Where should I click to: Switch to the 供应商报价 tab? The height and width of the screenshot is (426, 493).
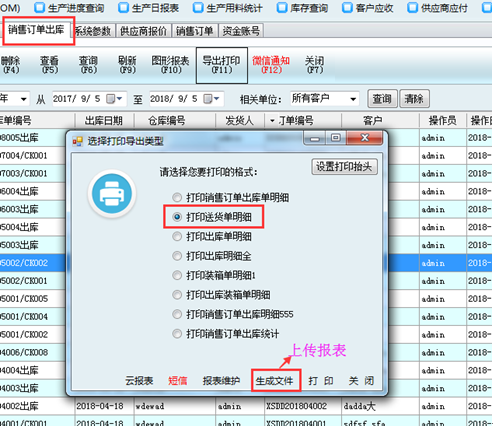click(x=143, y=31)
